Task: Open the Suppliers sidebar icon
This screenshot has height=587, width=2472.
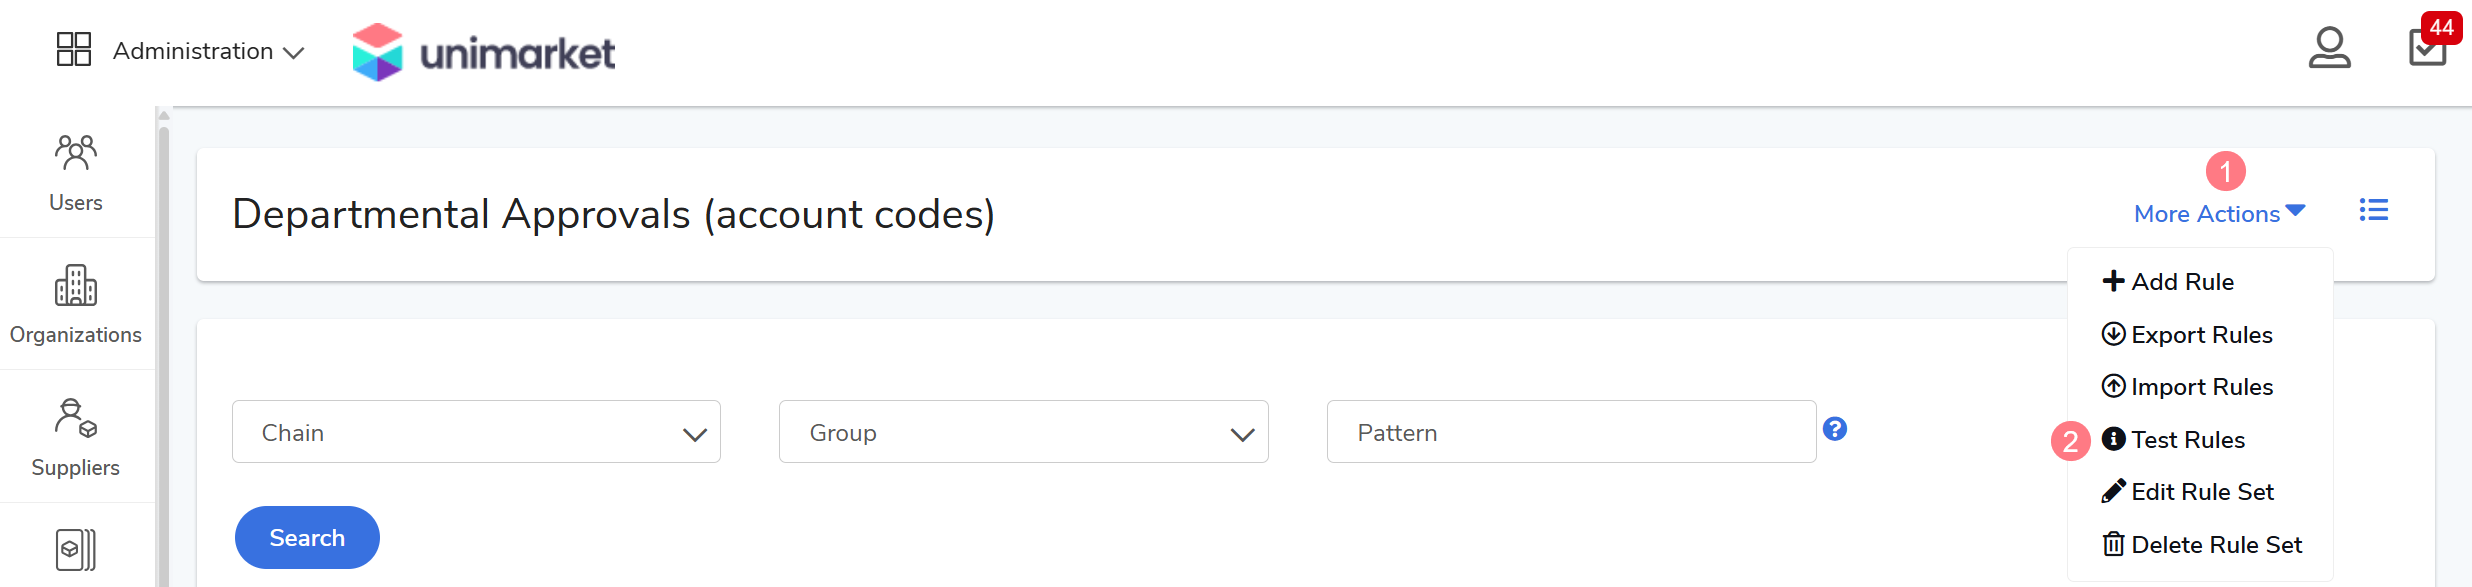Action: (76, 436)
